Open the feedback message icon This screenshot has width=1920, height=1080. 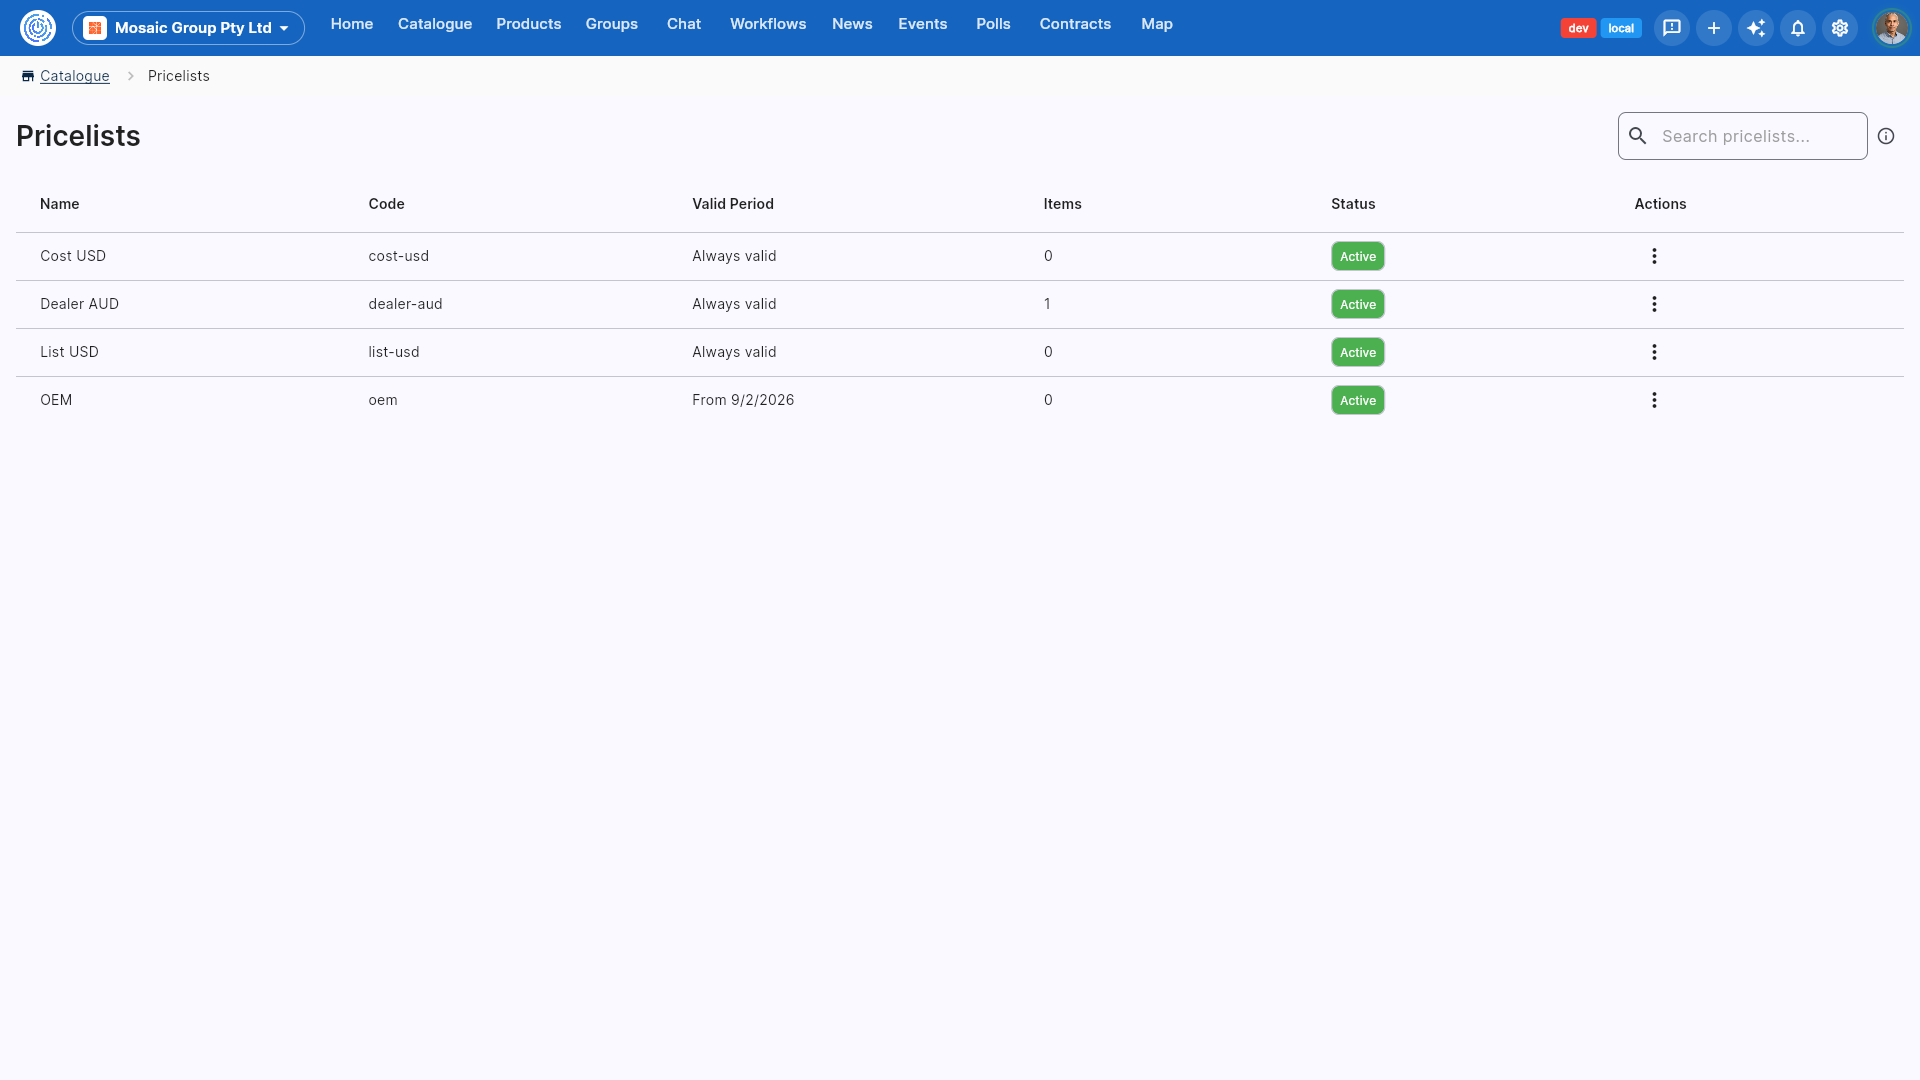[1672, 28]
